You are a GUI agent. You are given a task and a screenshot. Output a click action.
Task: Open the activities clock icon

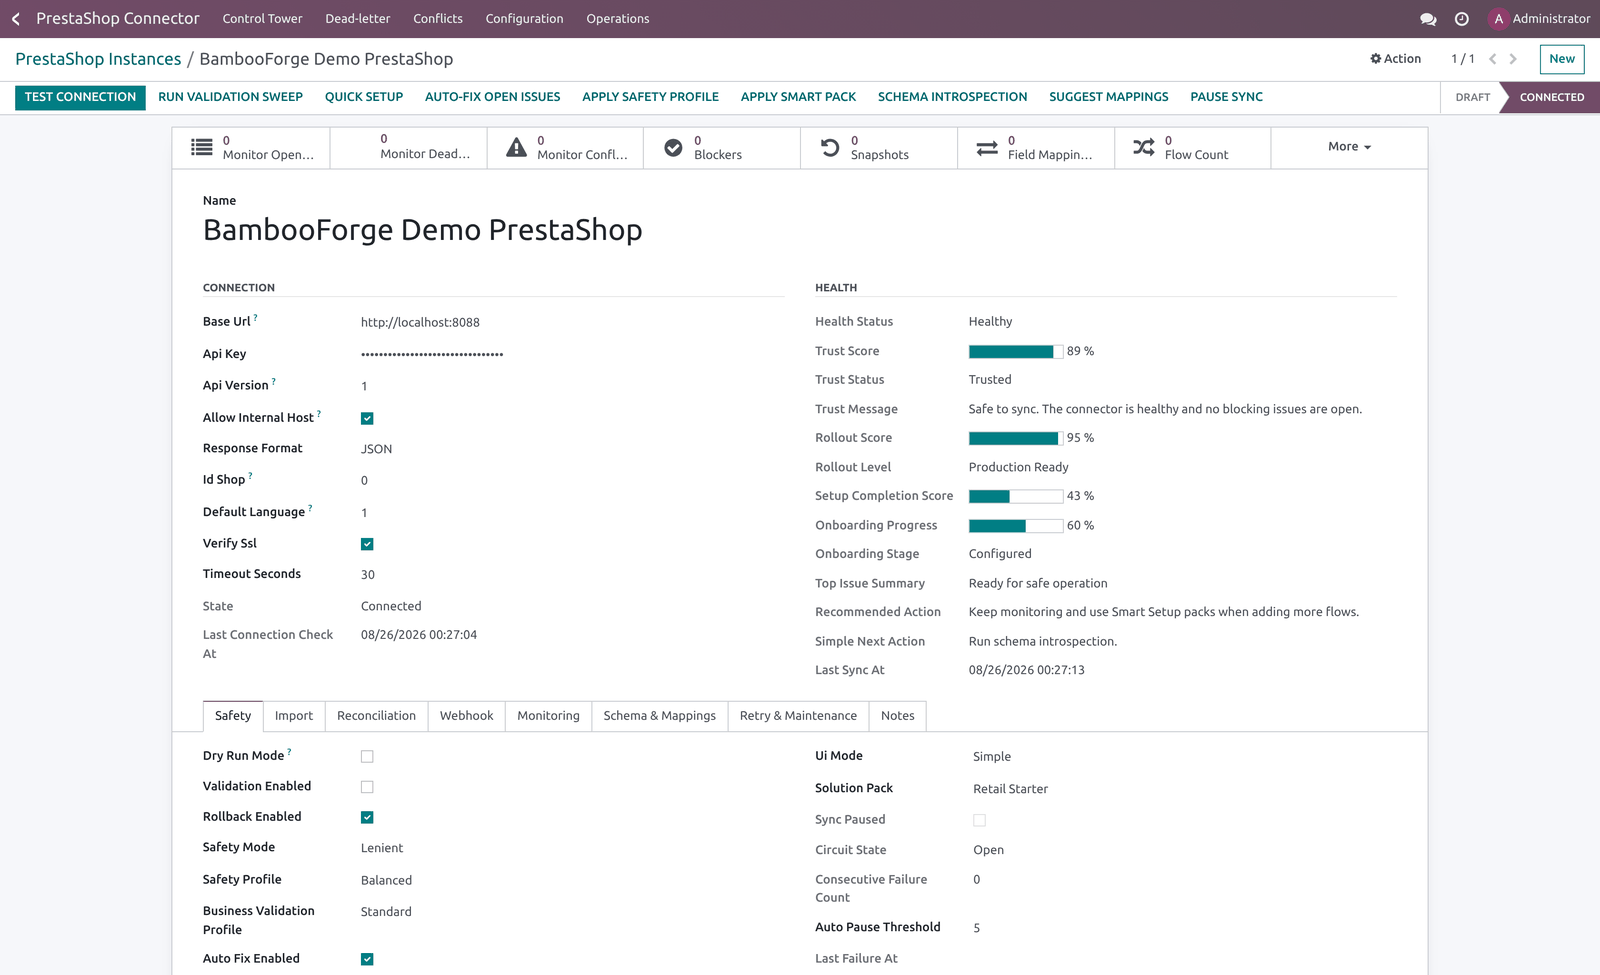tap(1461, 19)
